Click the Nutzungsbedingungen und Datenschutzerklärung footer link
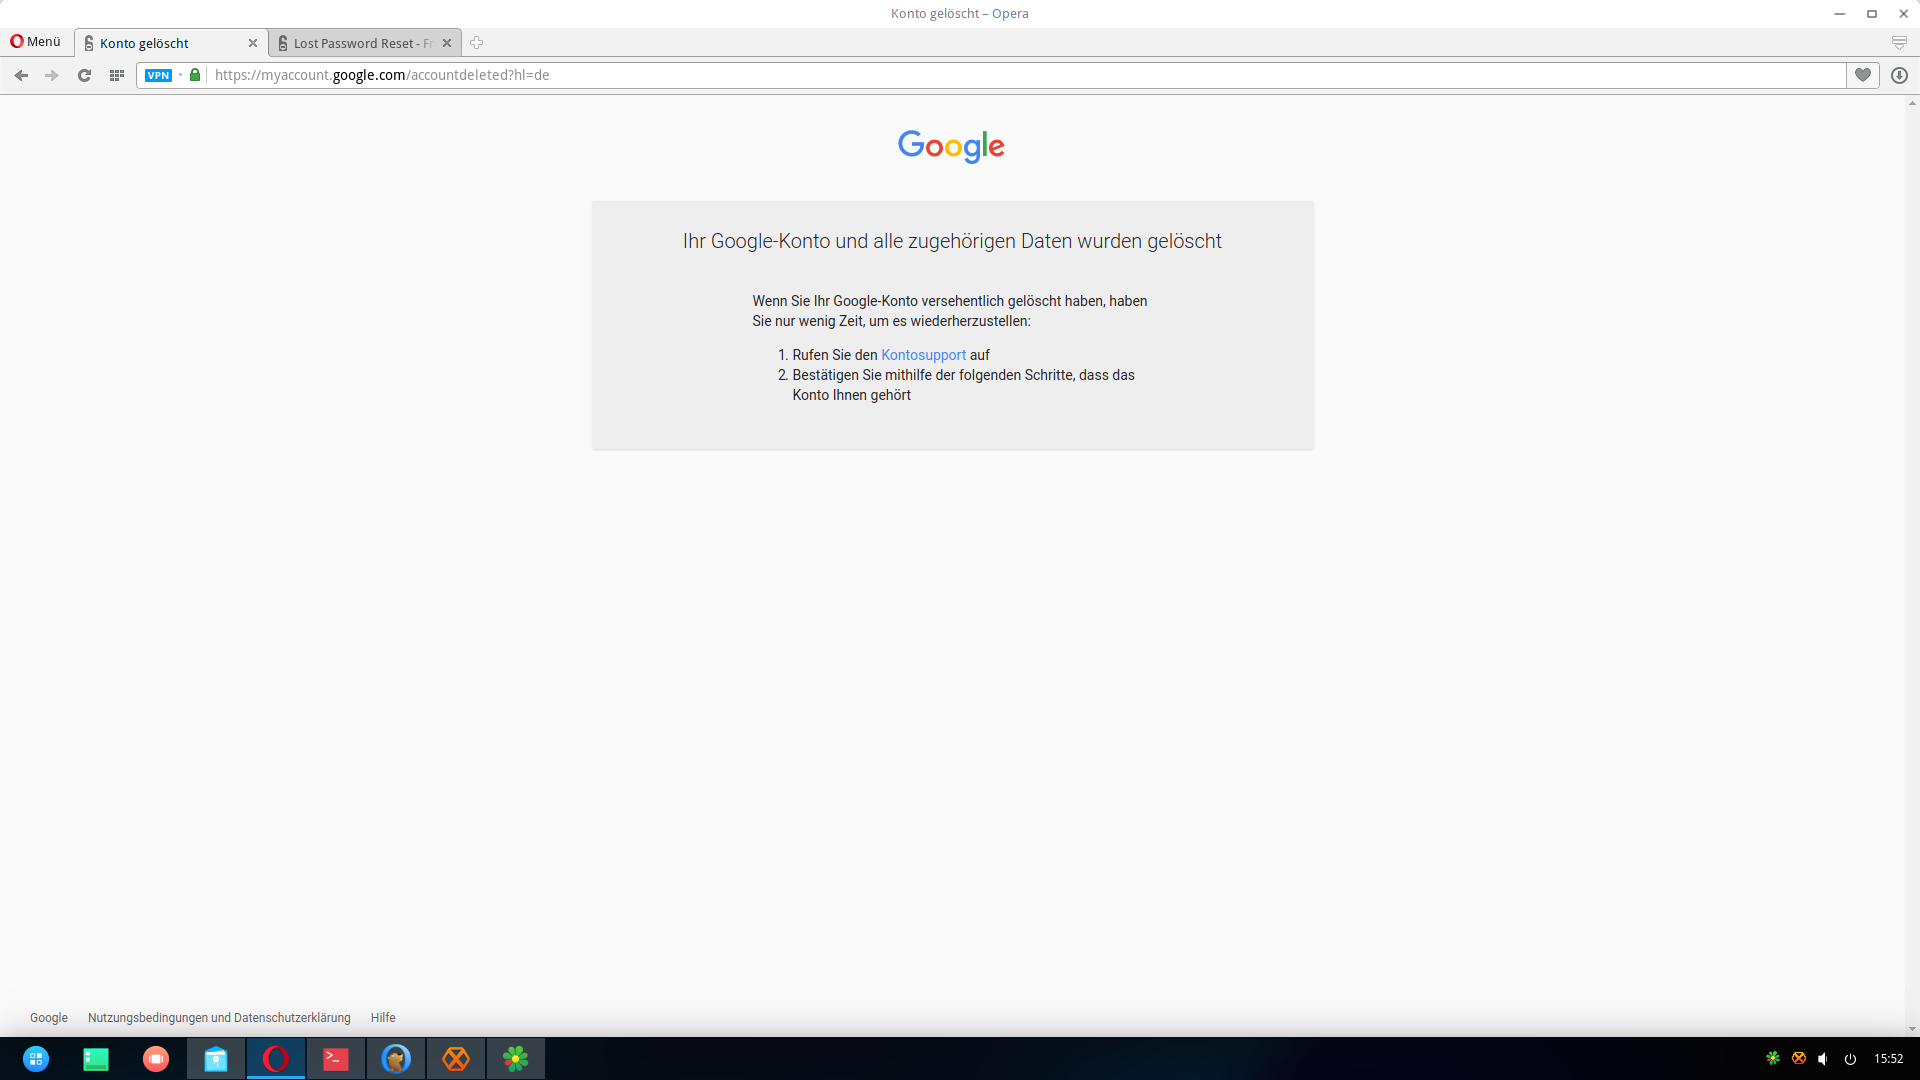 [x=219, y=1018]
